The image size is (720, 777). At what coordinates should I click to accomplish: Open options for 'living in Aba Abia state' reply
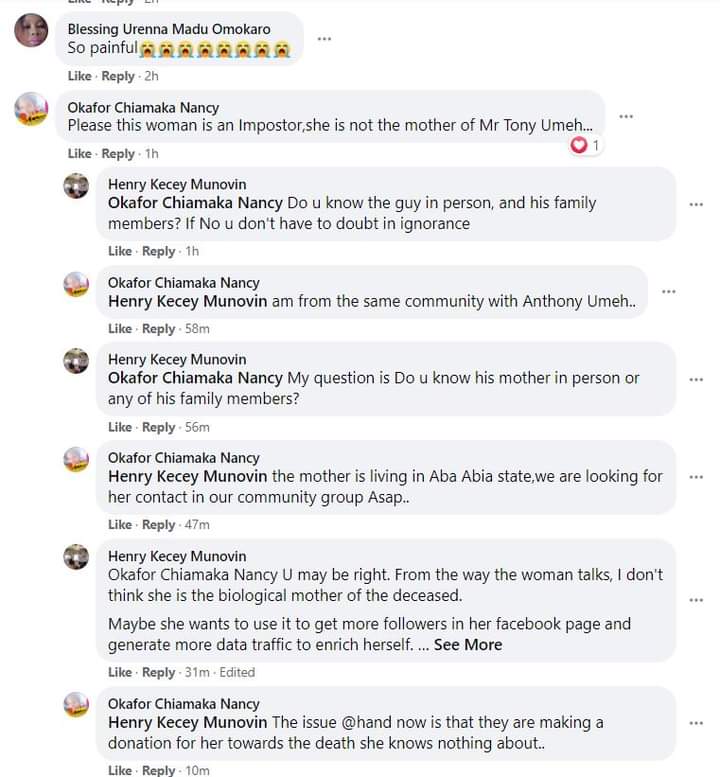click(696, 477)
